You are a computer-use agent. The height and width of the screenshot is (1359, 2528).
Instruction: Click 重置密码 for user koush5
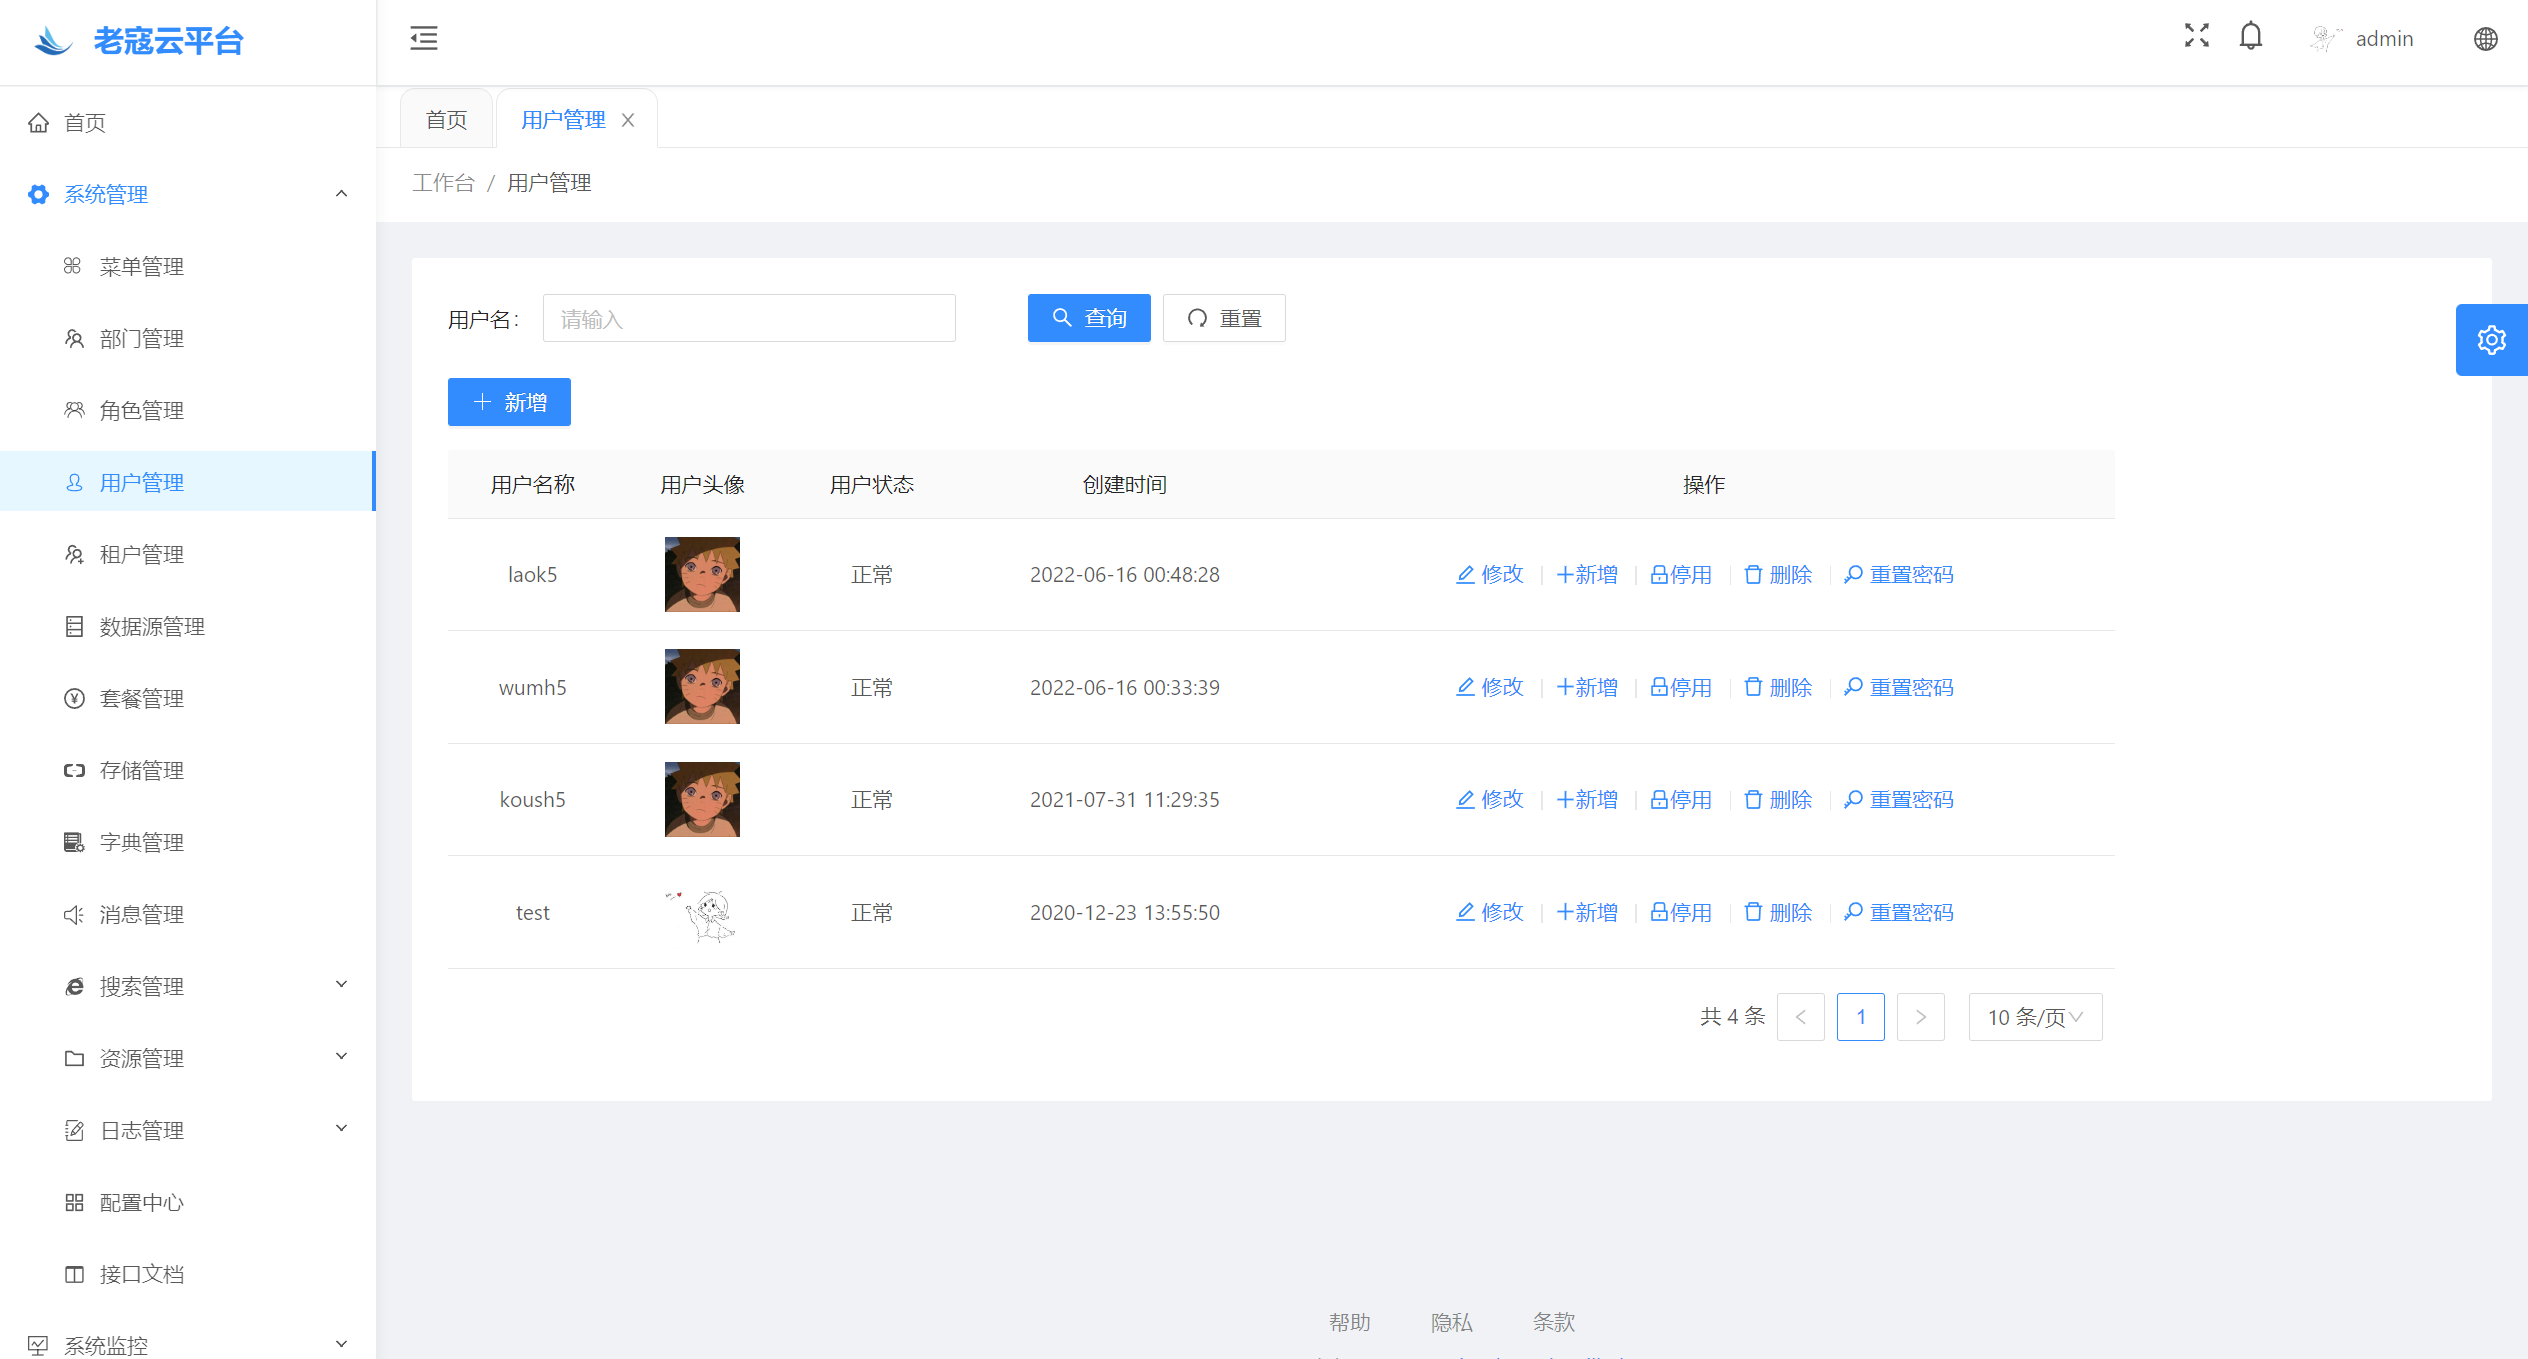tap(1898, 800)
